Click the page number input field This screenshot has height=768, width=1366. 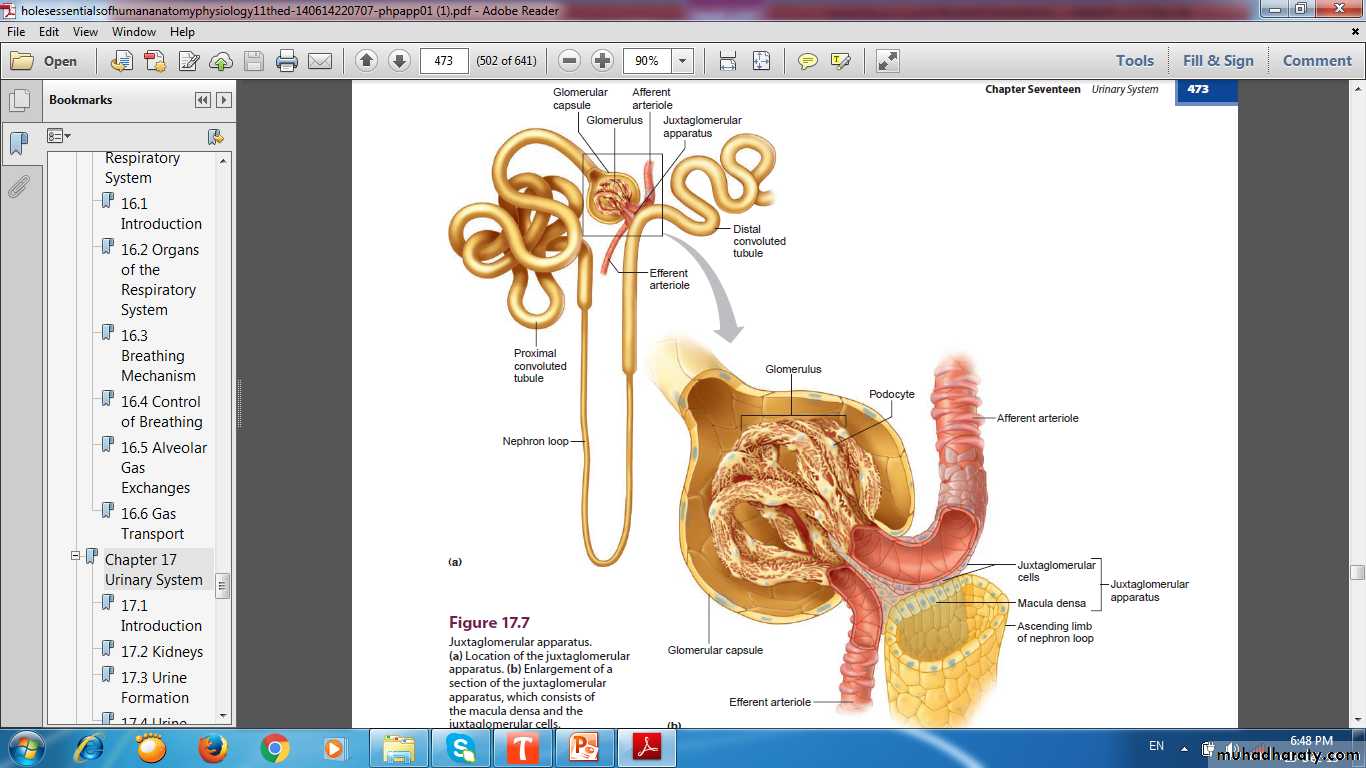point(444,61)
